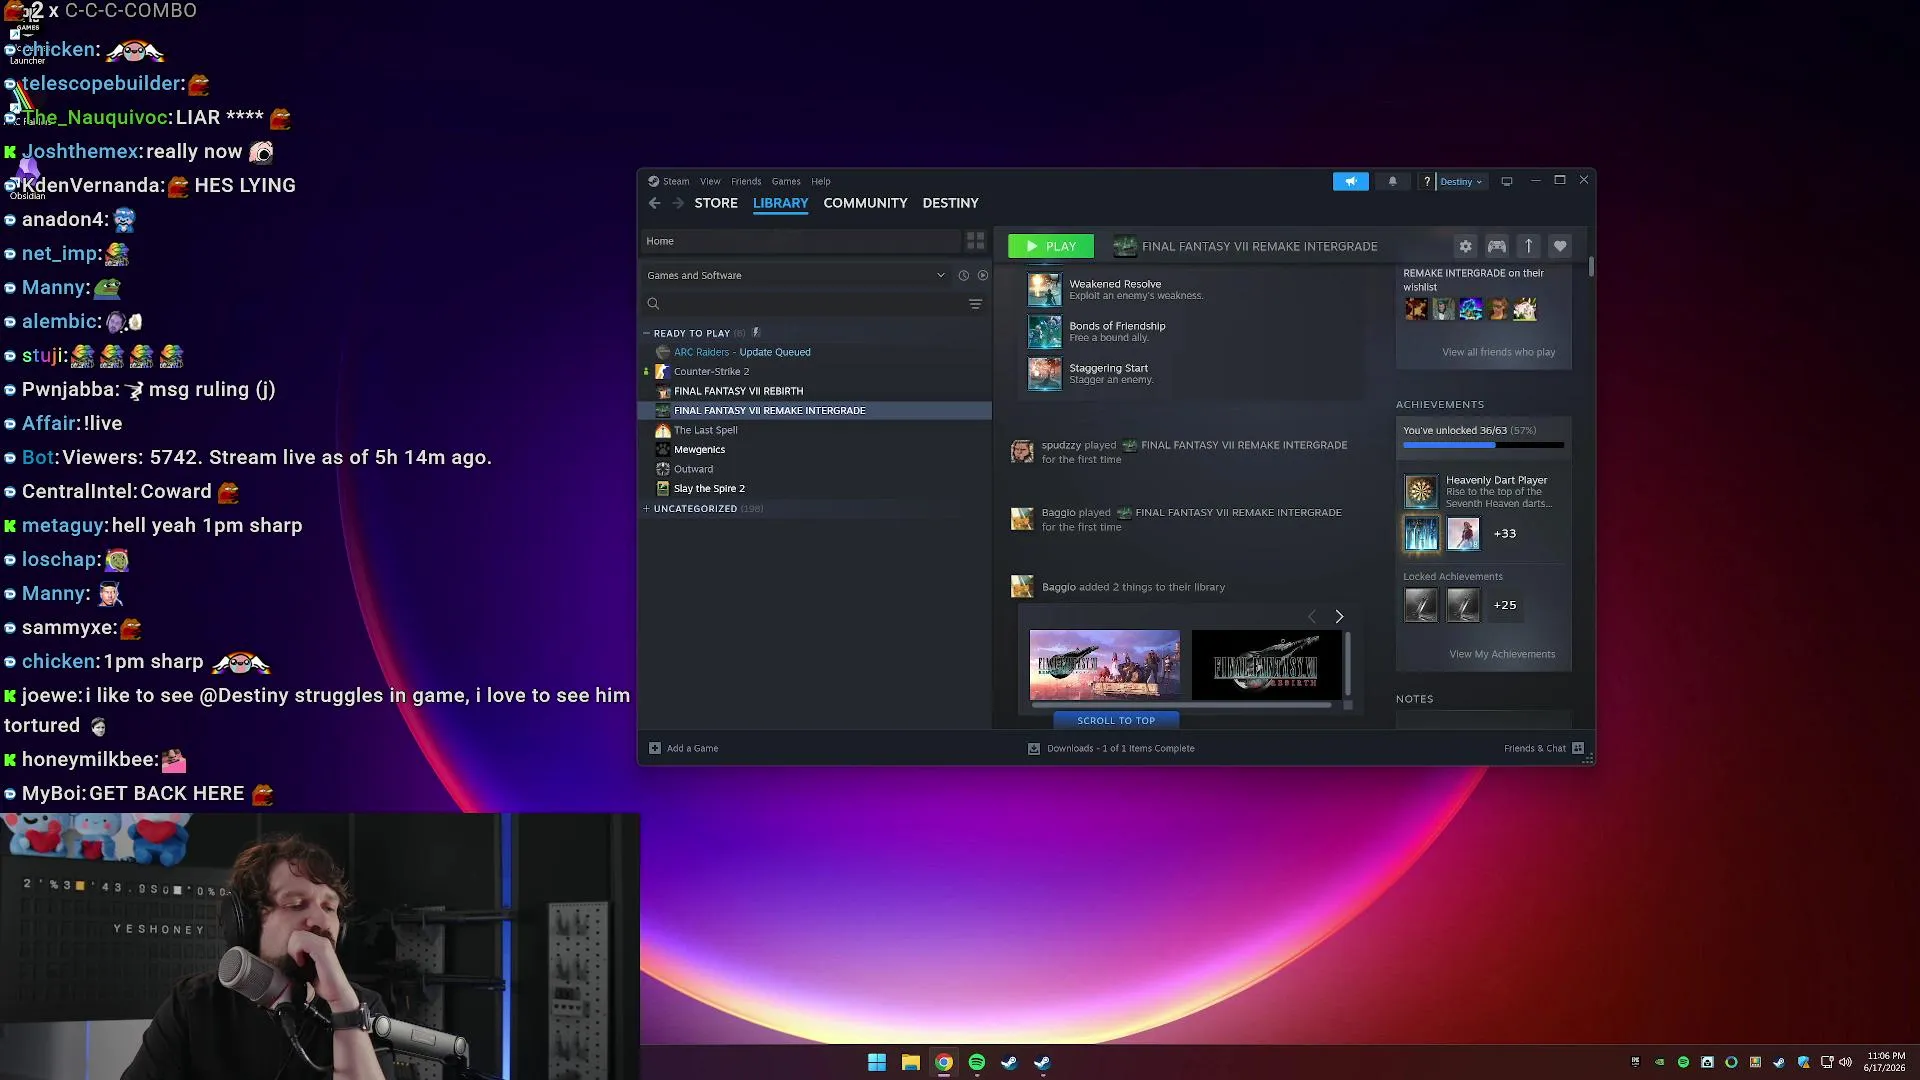1920x1080 pixels.
Task: Click the green megaphone announcements button
Action: [x=1350, y=181]
